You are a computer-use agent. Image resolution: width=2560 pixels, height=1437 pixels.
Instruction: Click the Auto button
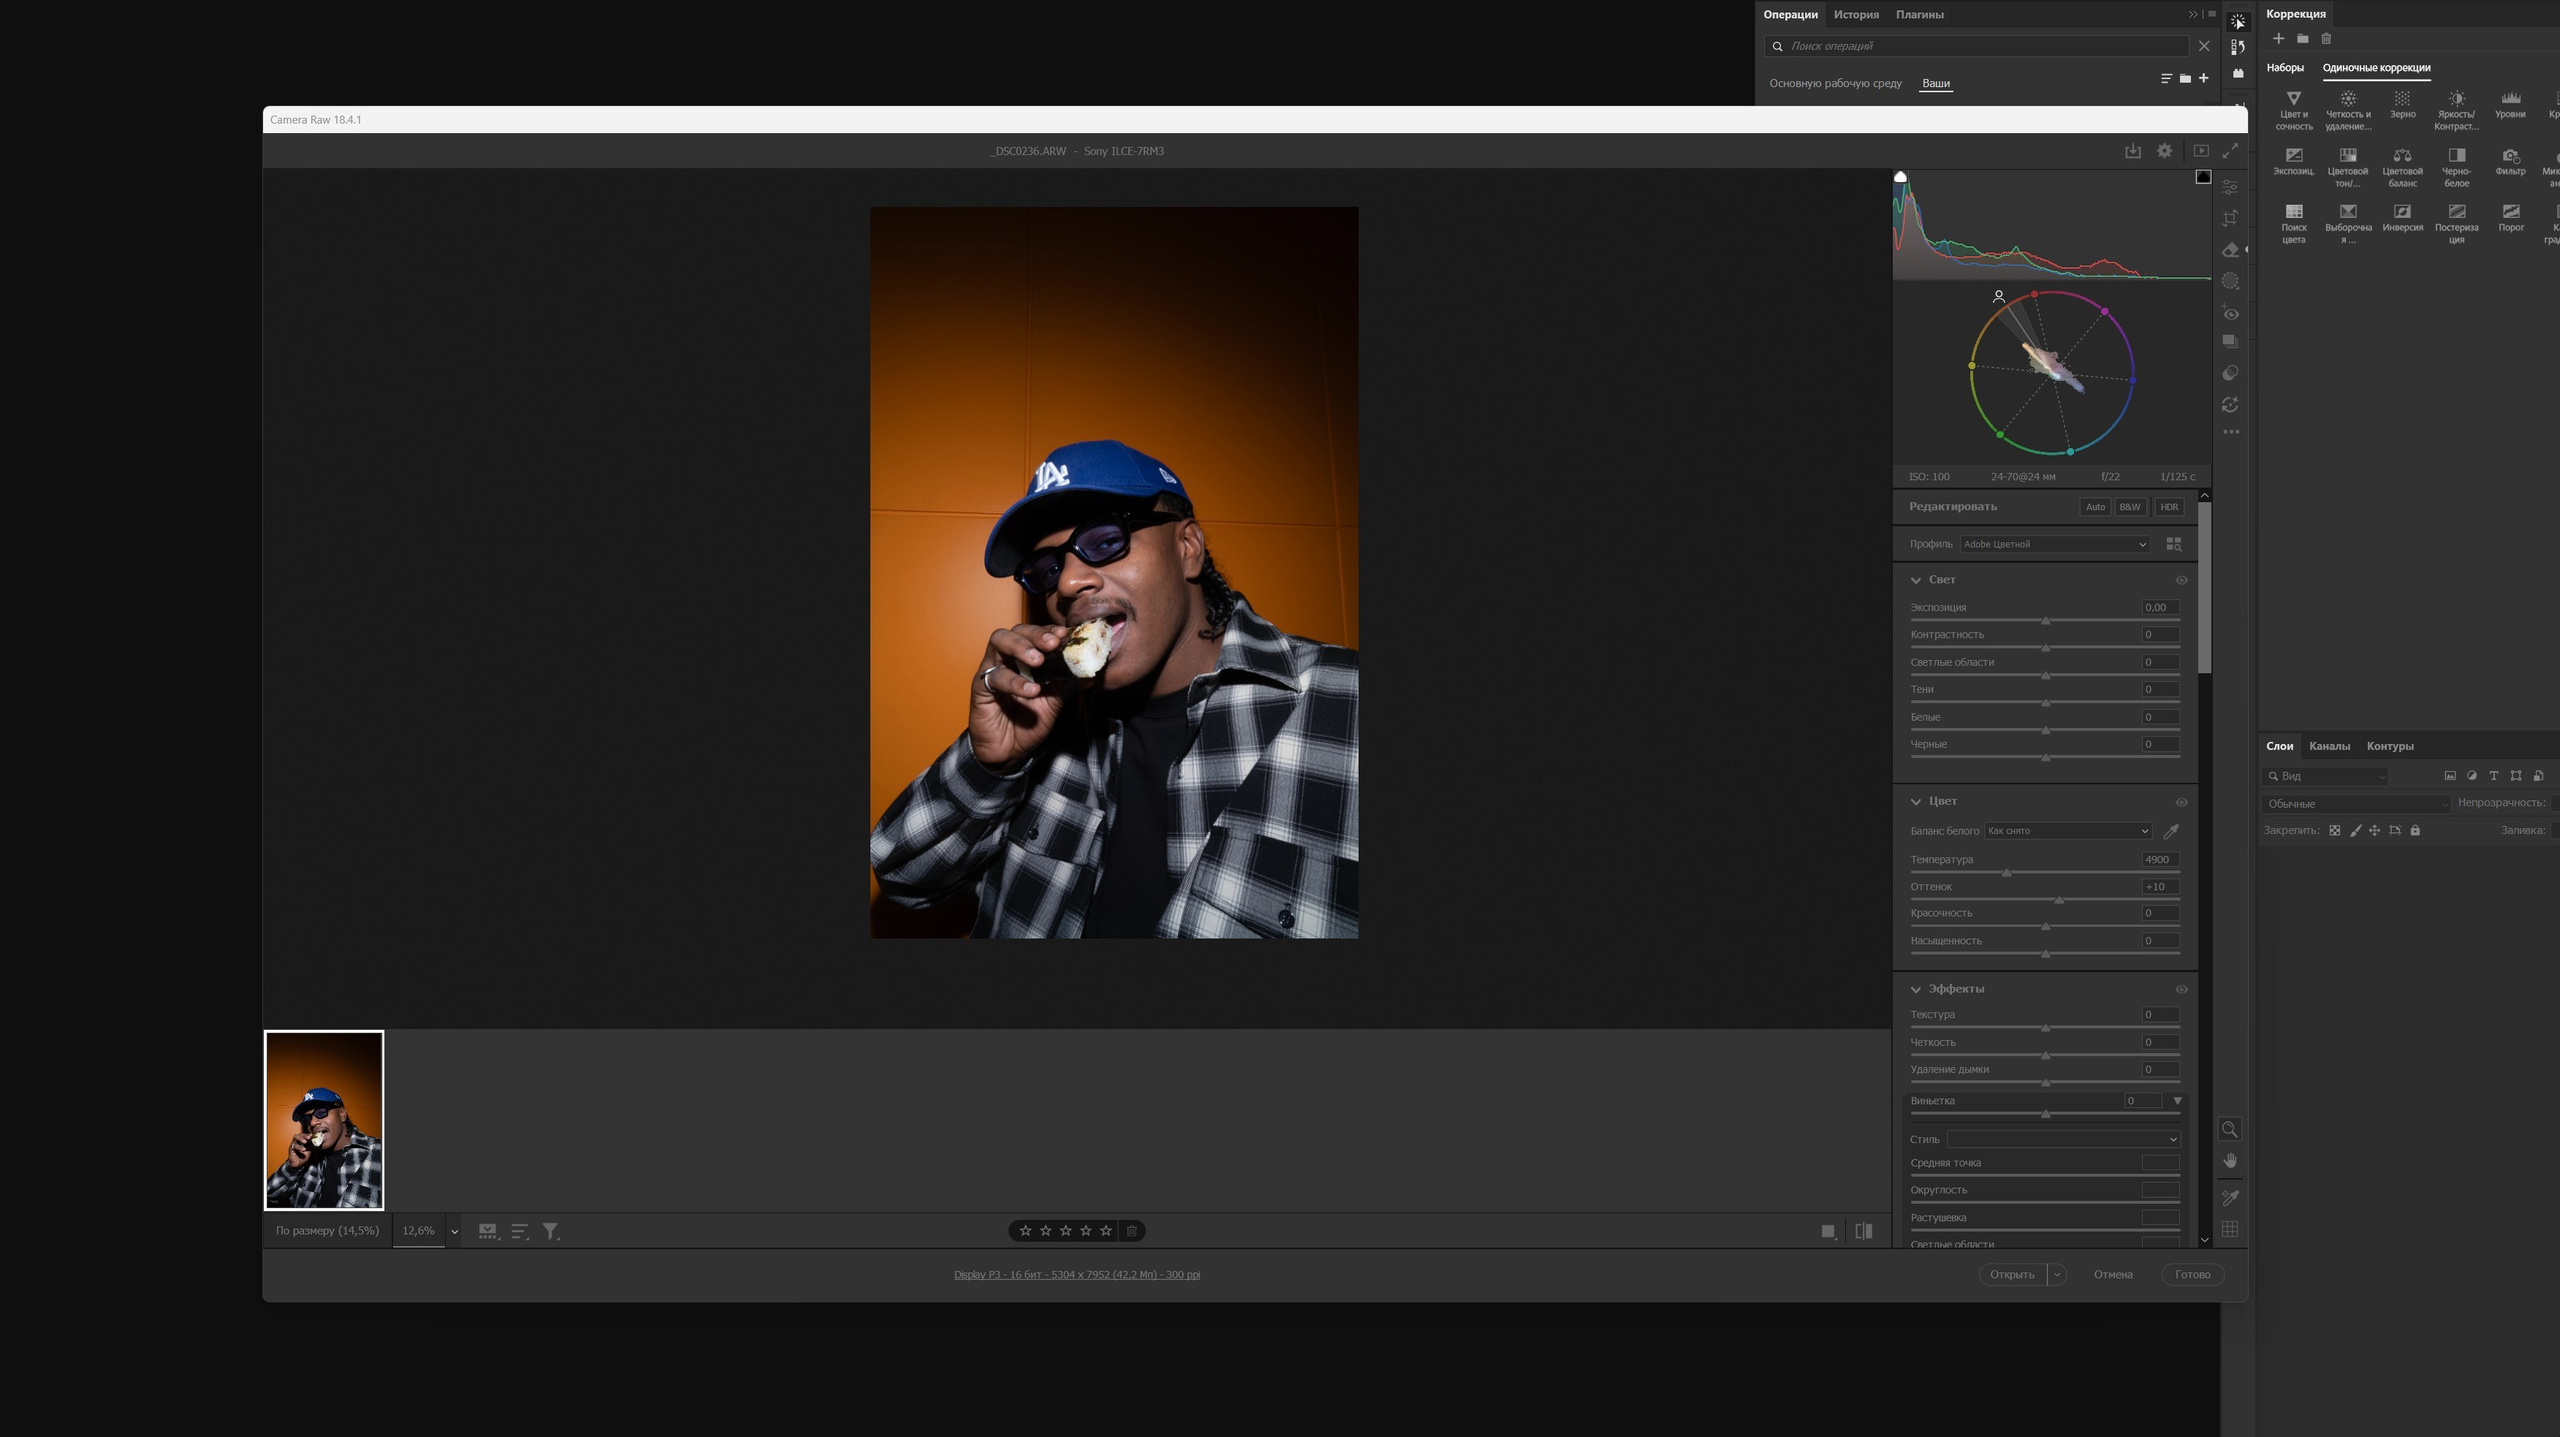click(2095, 507)
